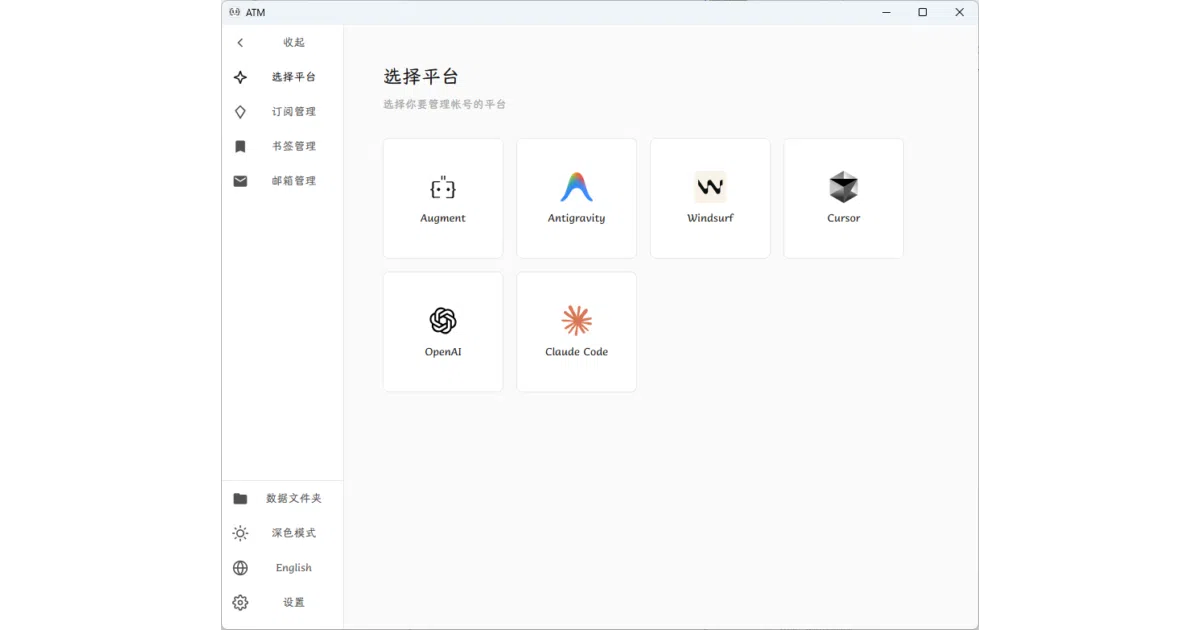Viewport: 1200px width, 630px height.
Task: Click the Claude Code starburst logo
Action: pos(577,320)
